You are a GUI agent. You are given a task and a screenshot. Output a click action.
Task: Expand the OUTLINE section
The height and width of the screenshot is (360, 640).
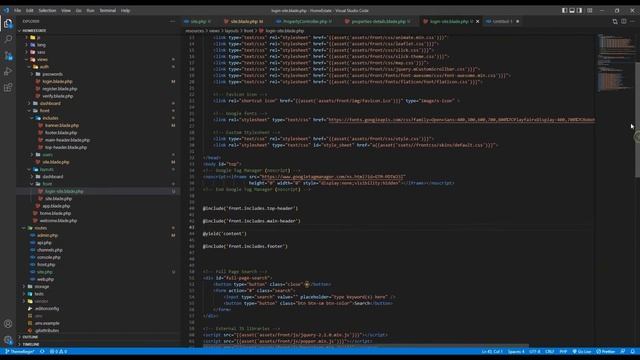[98, 337]
